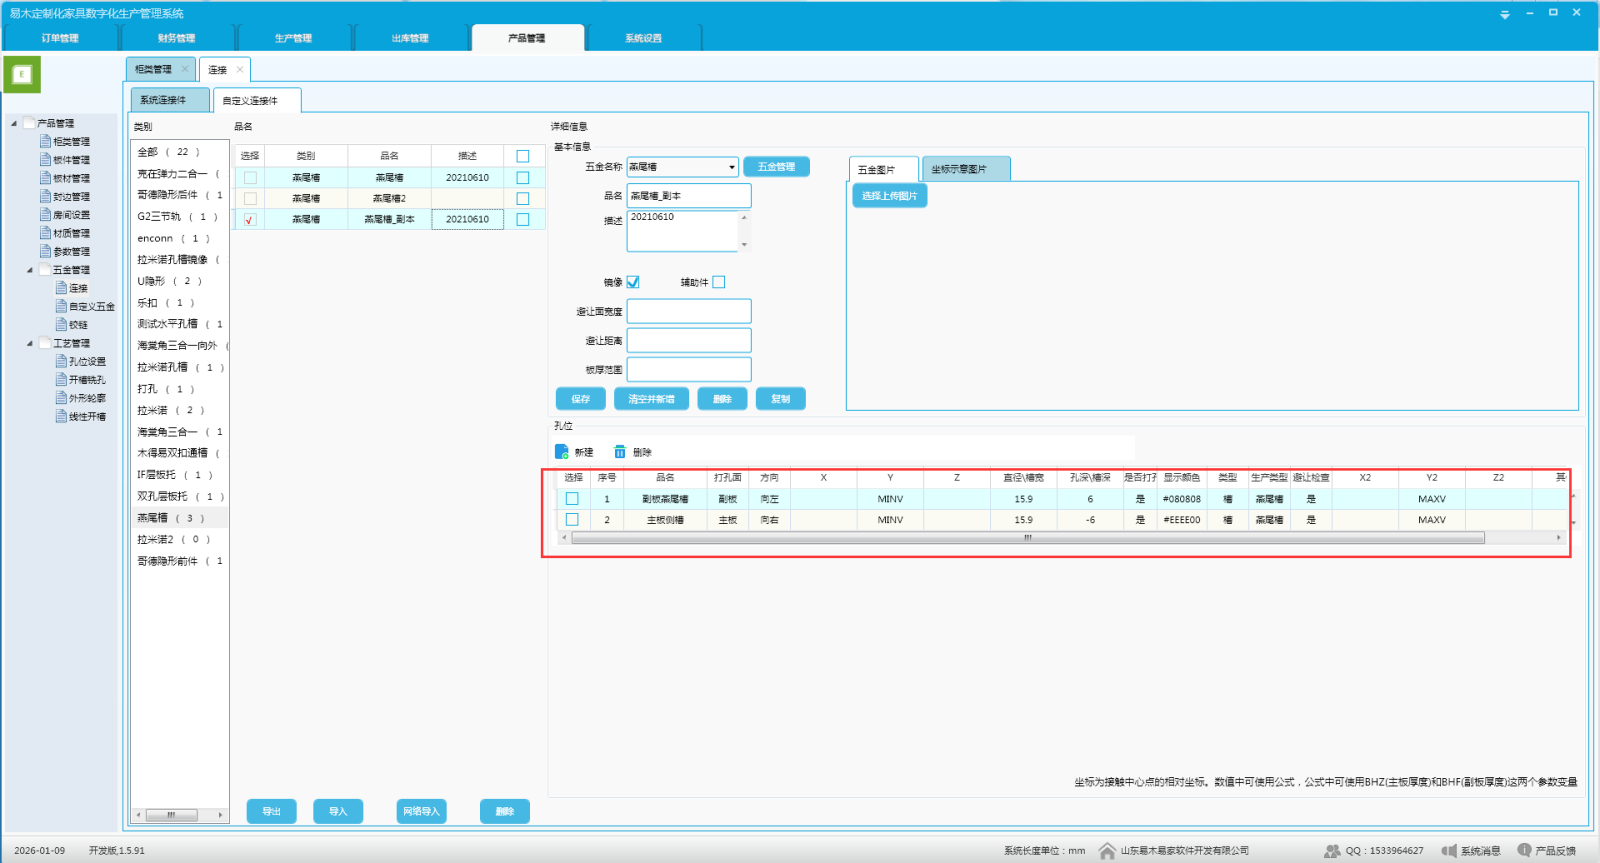Open 系统消息 speaker icon in status bar
The width and height of the screenshot is (1600, 863).
pos(1449,851)
